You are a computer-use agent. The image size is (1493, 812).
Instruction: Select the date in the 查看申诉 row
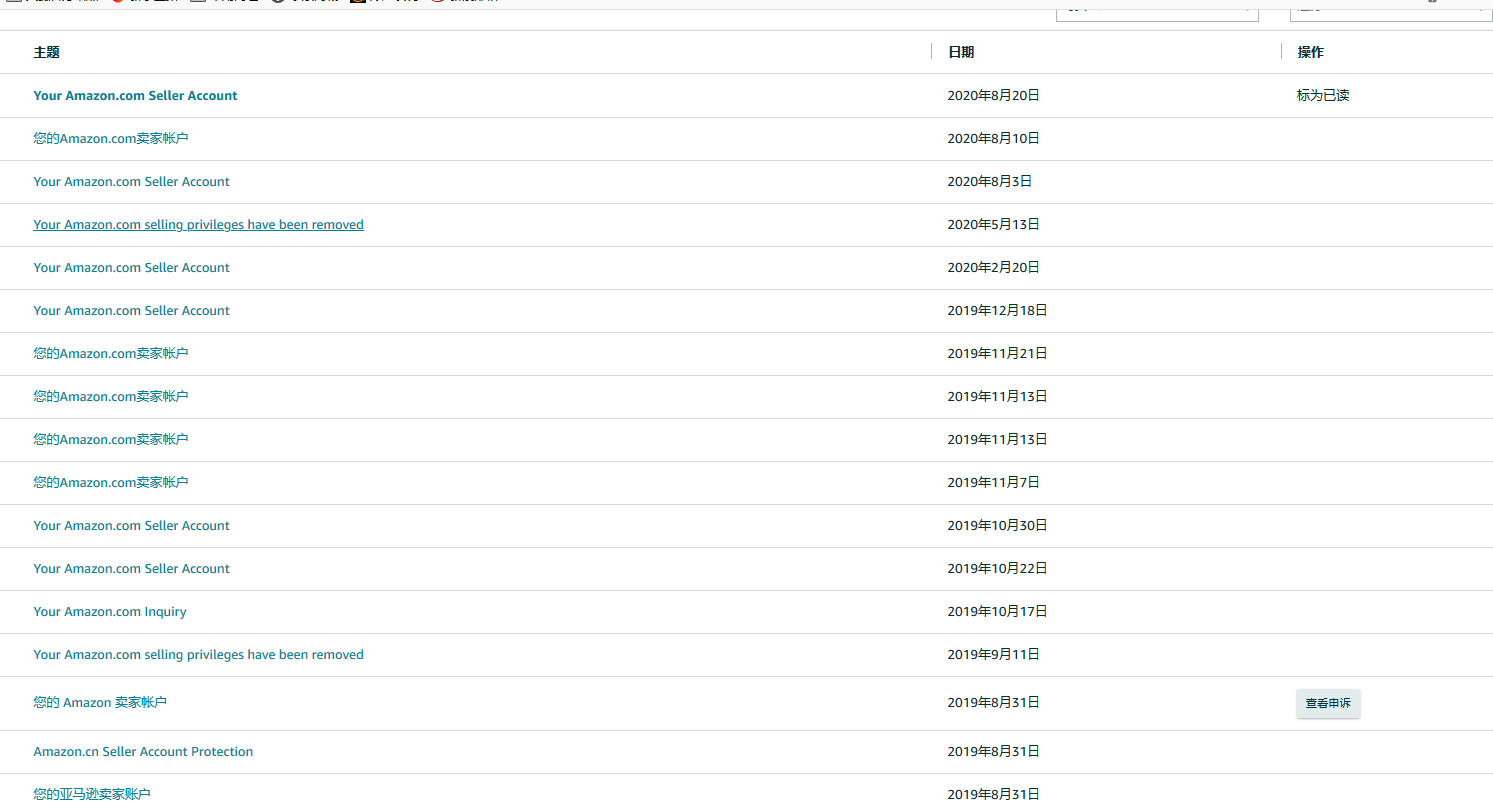point(994,703)
